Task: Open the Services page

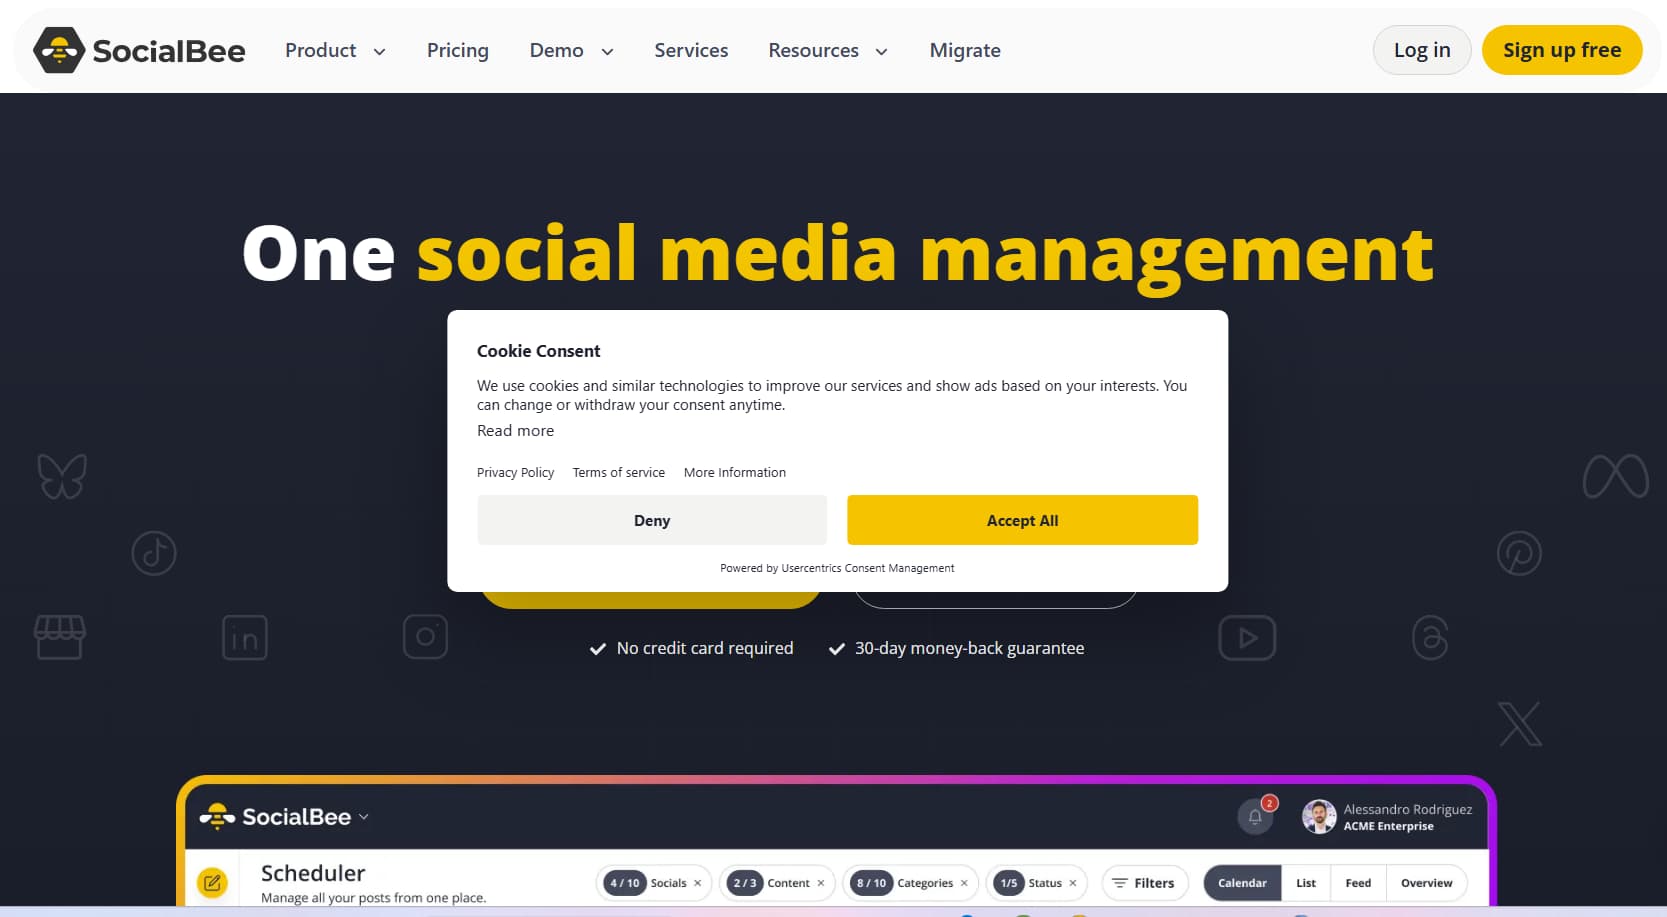Action: (x=691, y=50)
